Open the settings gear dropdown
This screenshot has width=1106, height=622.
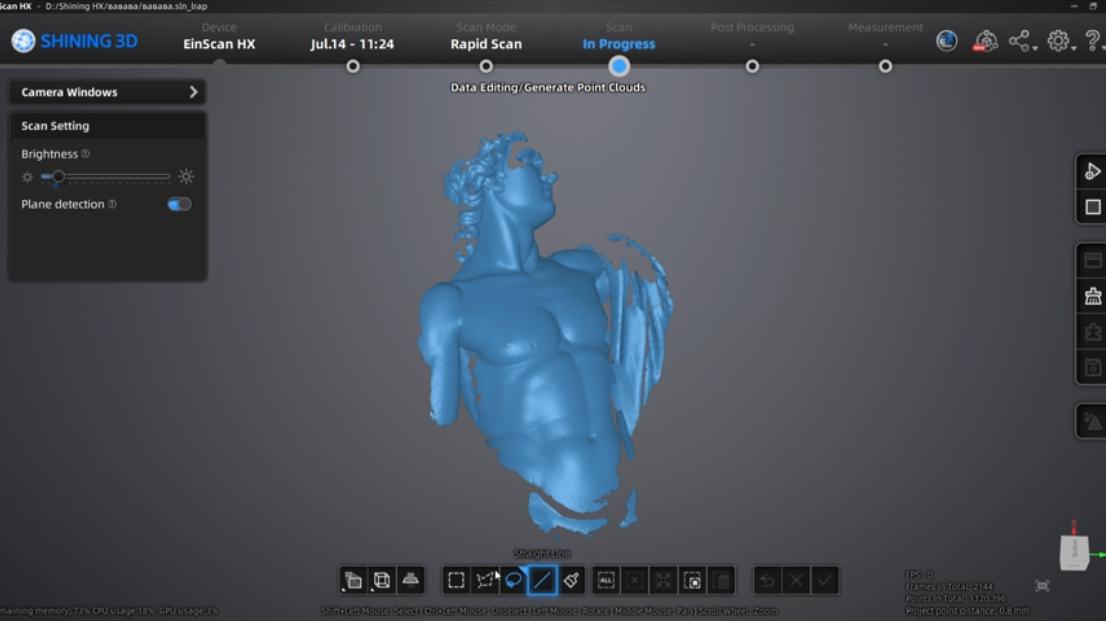point(1061,42)
